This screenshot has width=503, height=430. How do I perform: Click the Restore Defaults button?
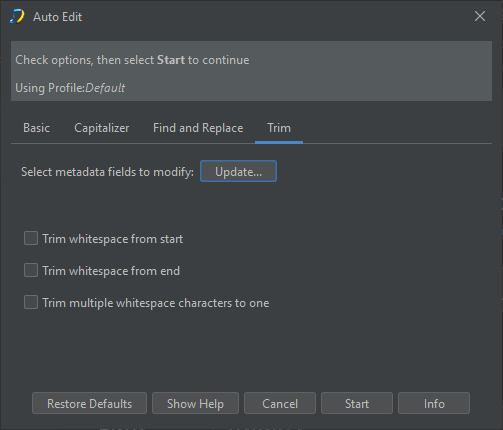pos(89,403)
